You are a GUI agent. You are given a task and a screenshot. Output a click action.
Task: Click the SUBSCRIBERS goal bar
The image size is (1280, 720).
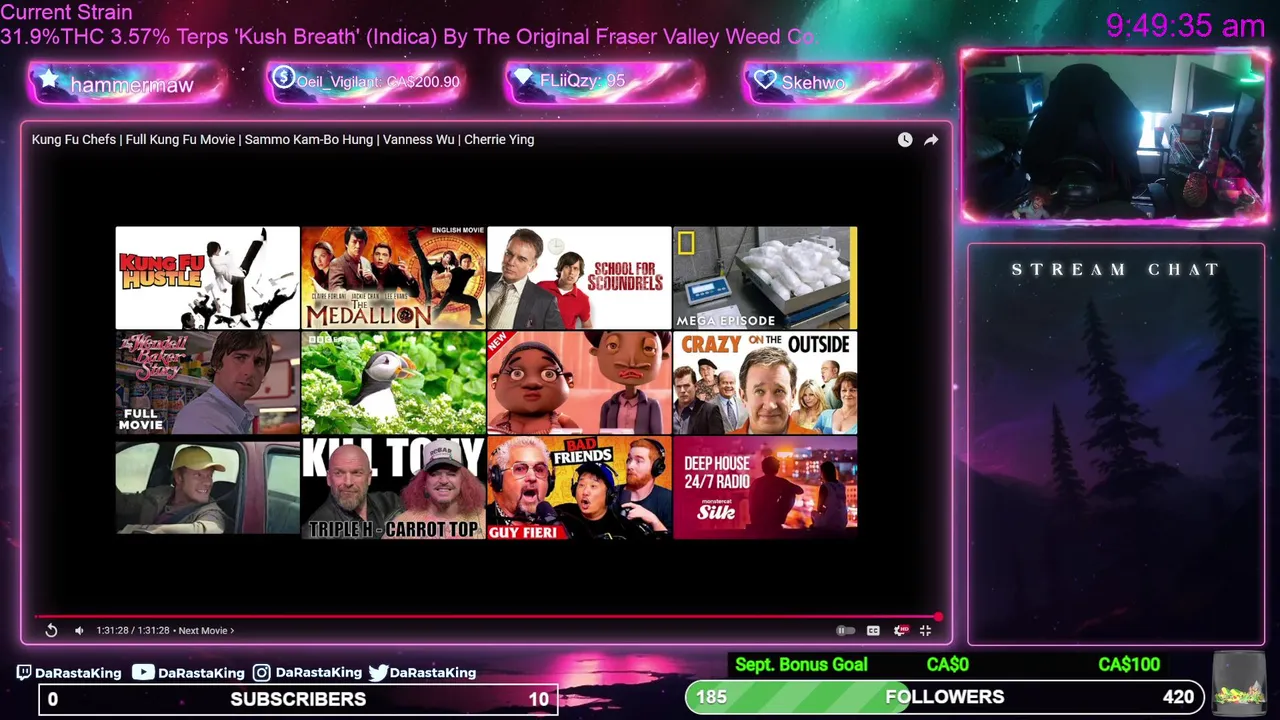(x=298, y=699)
